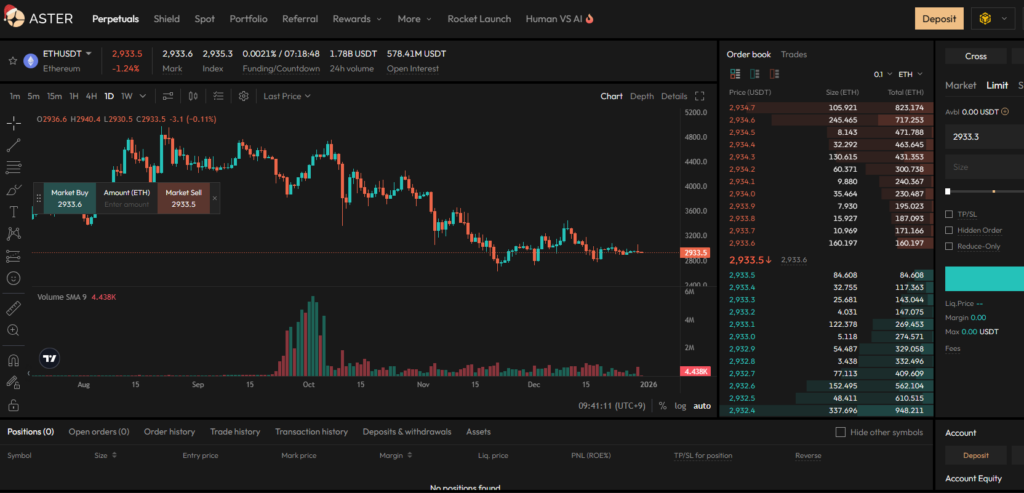Expand the Rewards menu
Viewport: 1024px width, 493px height.
coord(357,19)
